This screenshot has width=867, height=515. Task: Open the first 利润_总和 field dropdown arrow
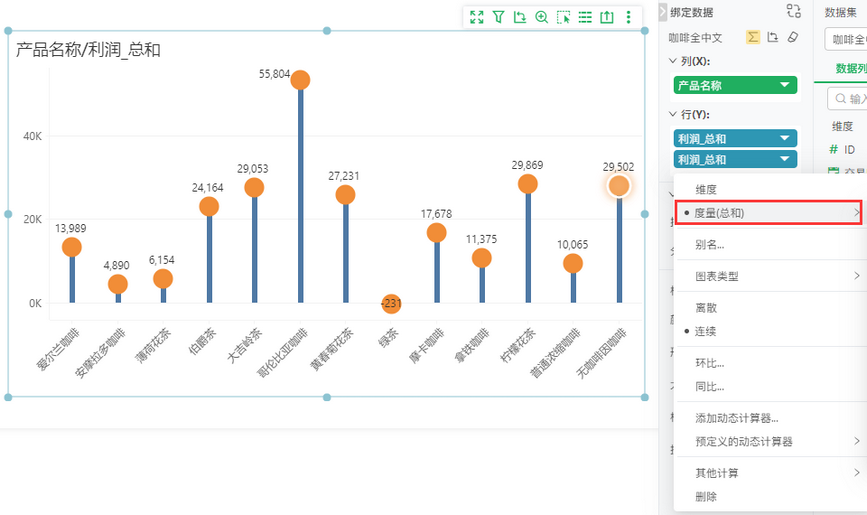[x=785, y=138]
